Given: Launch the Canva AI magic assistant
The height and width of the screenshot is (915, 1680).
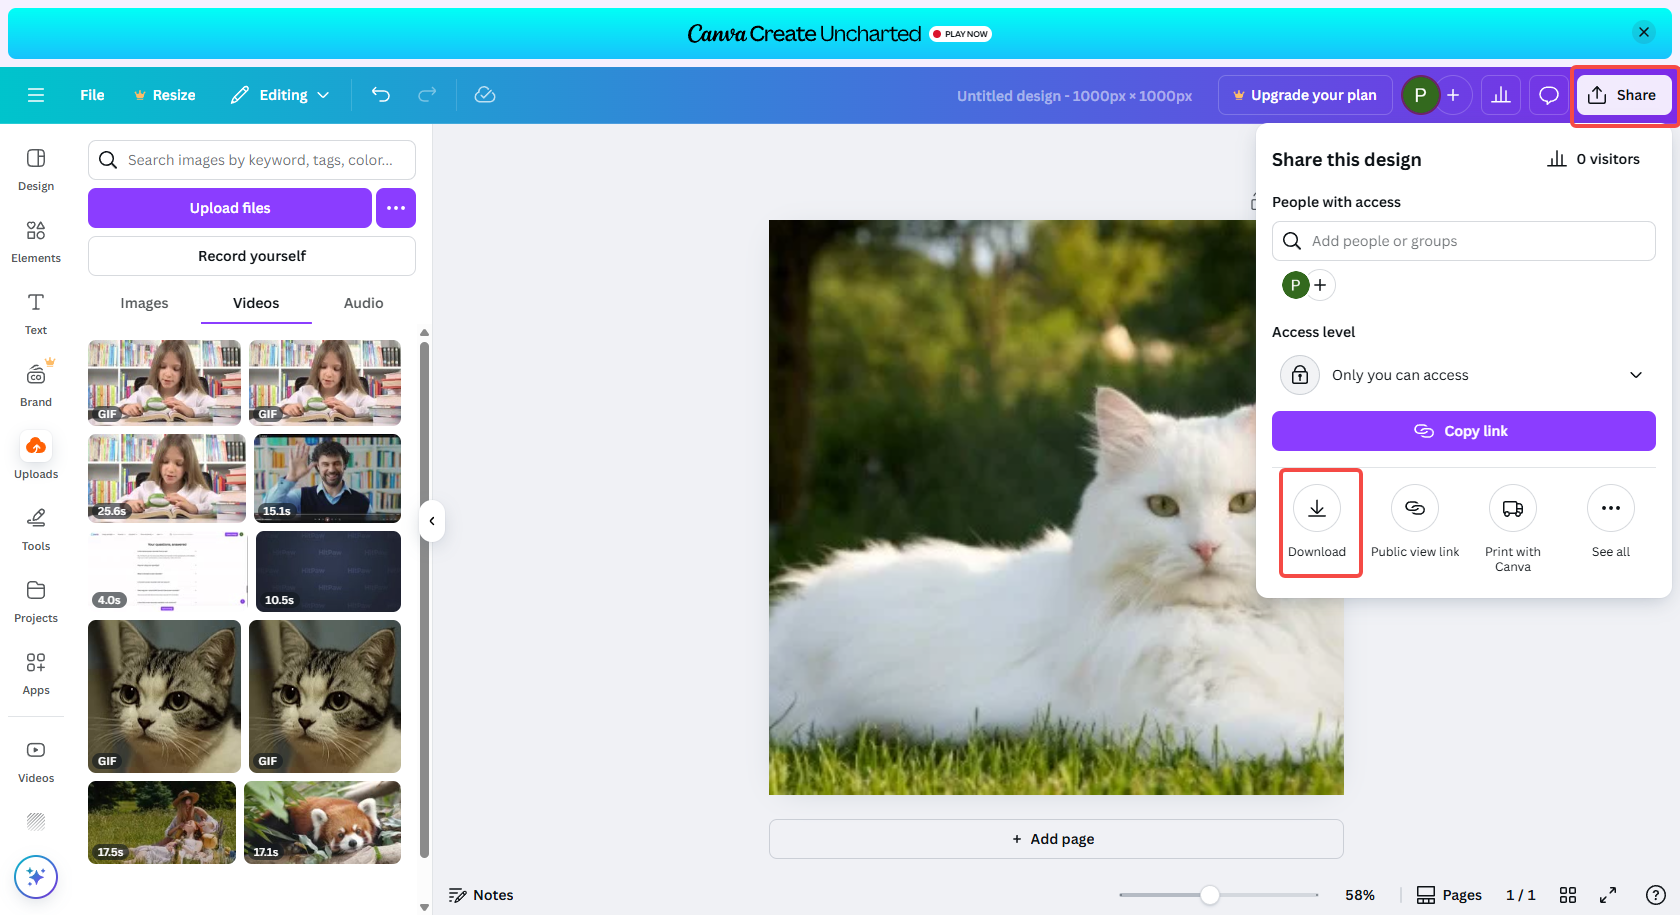Looking at the screenshot, I should 36,877.
